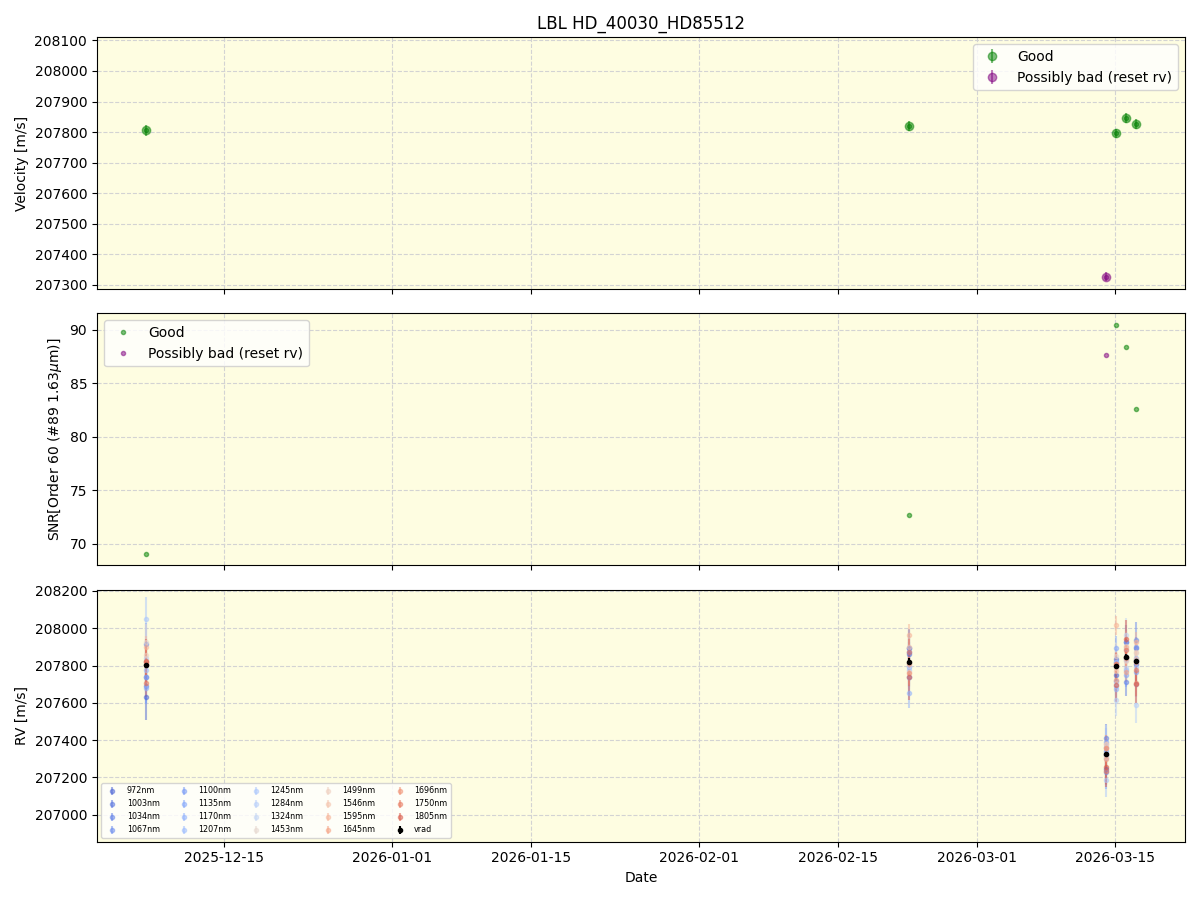Toggle Possibly bad (reset rv) in Velocity legend

pos(991,77)
